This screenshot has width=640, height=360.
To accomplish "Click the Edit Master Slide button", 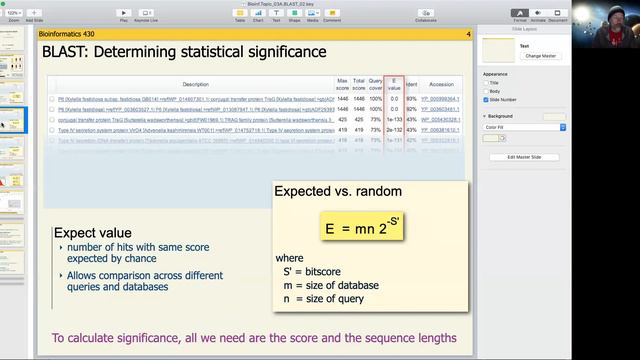I will (x=524, y=157).
